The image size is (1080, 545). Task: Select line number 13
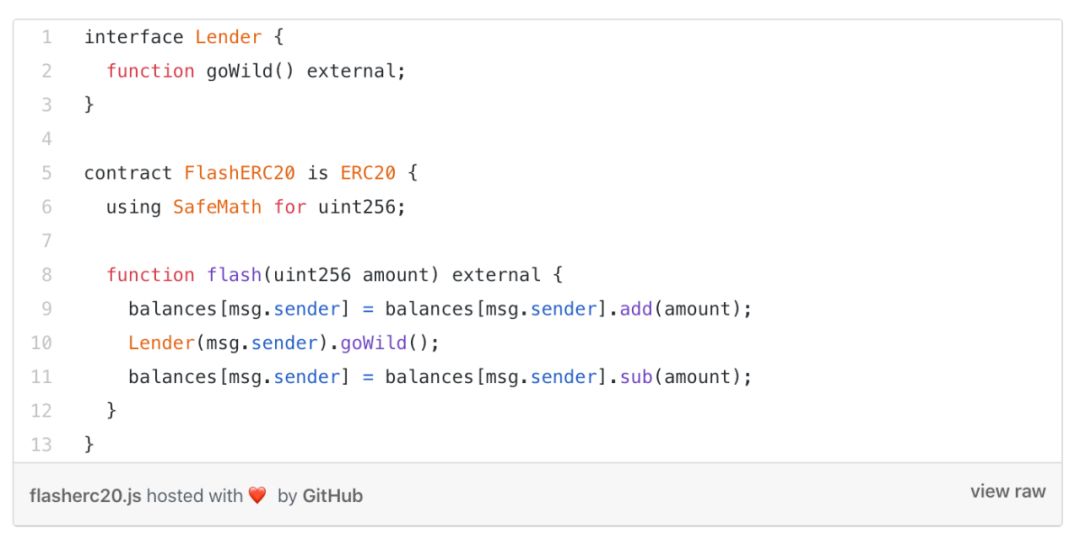[x=41, y=445]
